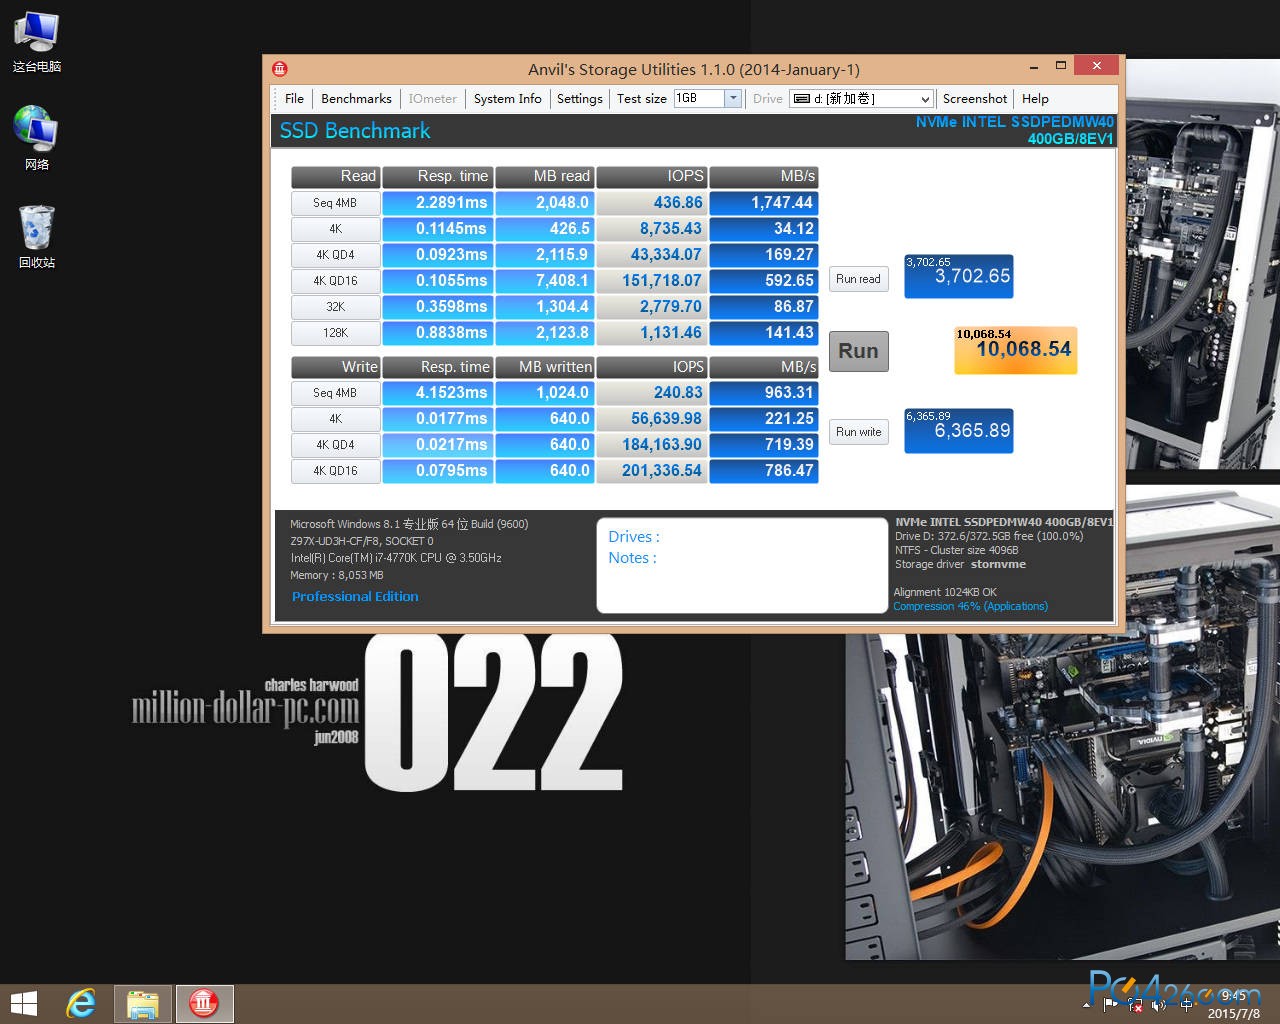Click the NVMe INTEL SSDPEDMW40 header text
The width and height of the screenshot is (1280, 1024).
(1015, 122)
